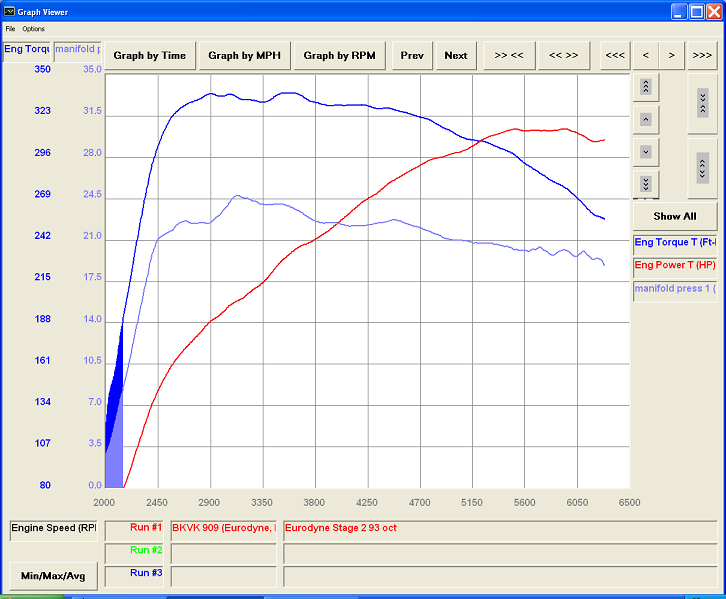Click the single up-chevron scroll button
The height and width of the screenshot is (599, 726).
tap(645, 120)
